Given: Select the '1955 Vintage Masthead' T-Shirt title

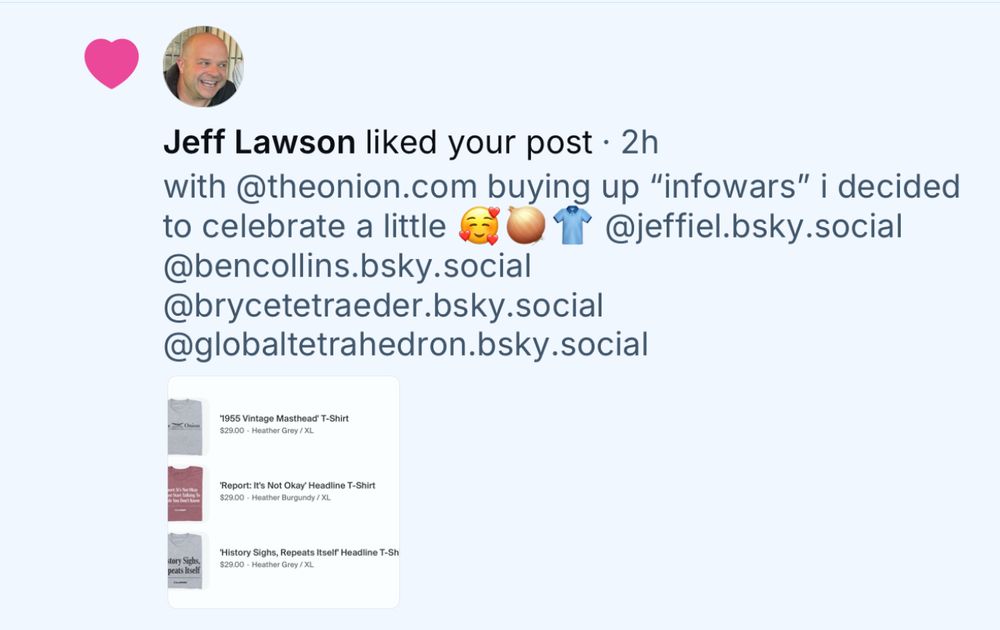Looking at the screenshot, I should (284, 418).
